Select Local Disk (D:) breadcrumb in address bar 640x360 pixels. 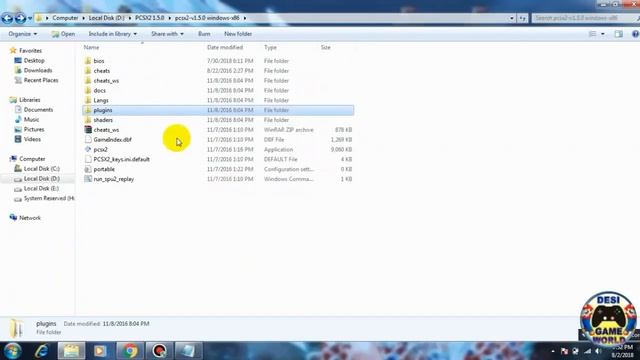107,18
